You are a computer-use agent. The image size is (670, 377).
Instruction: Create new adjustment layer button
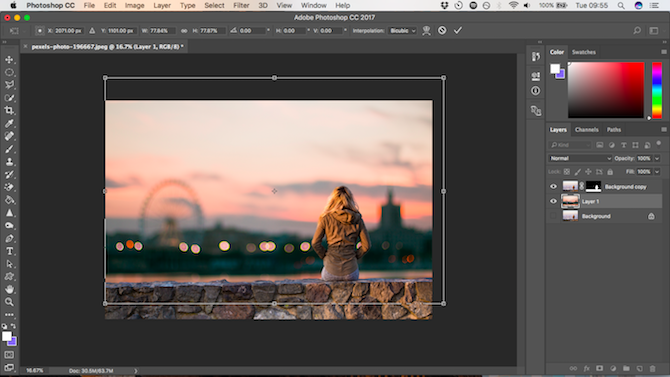tap(613, 368)
